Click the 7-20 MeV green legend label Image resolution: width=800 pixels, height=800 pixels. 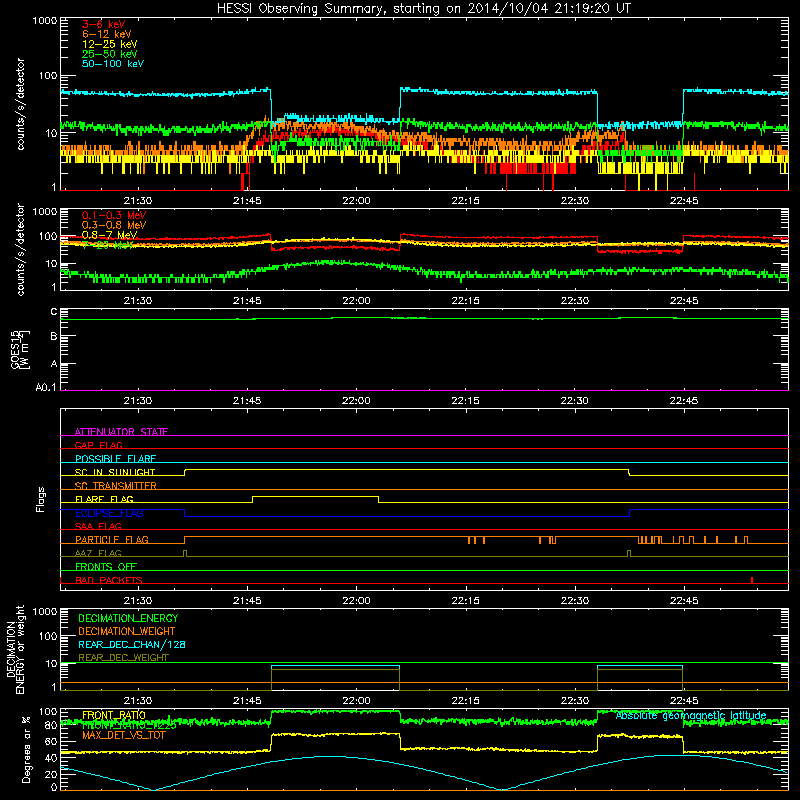[x=108, y=245]
